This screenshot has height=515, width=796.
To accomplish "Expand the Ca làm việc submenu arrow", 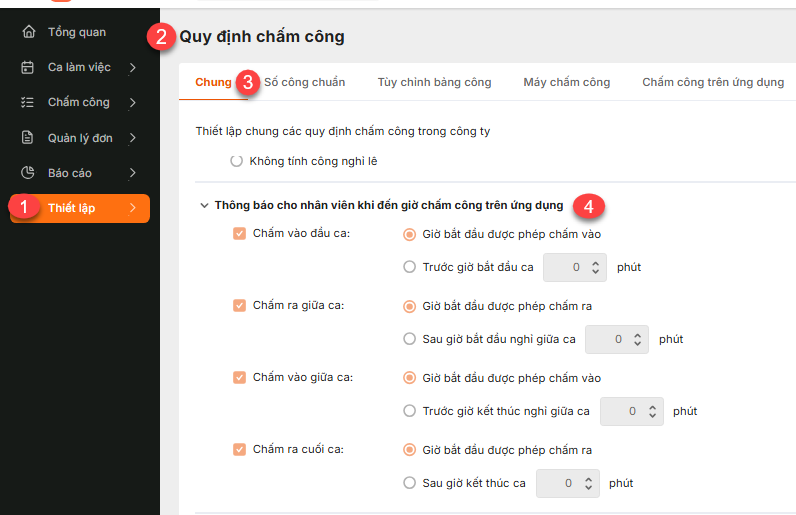I will [x=133, y=68].
